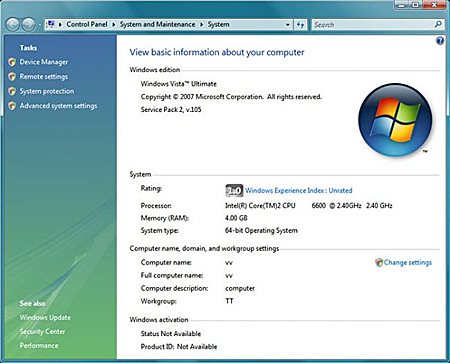Expand the arrow after System and Maintenance

pyautogui.click(x=201, y=25)
